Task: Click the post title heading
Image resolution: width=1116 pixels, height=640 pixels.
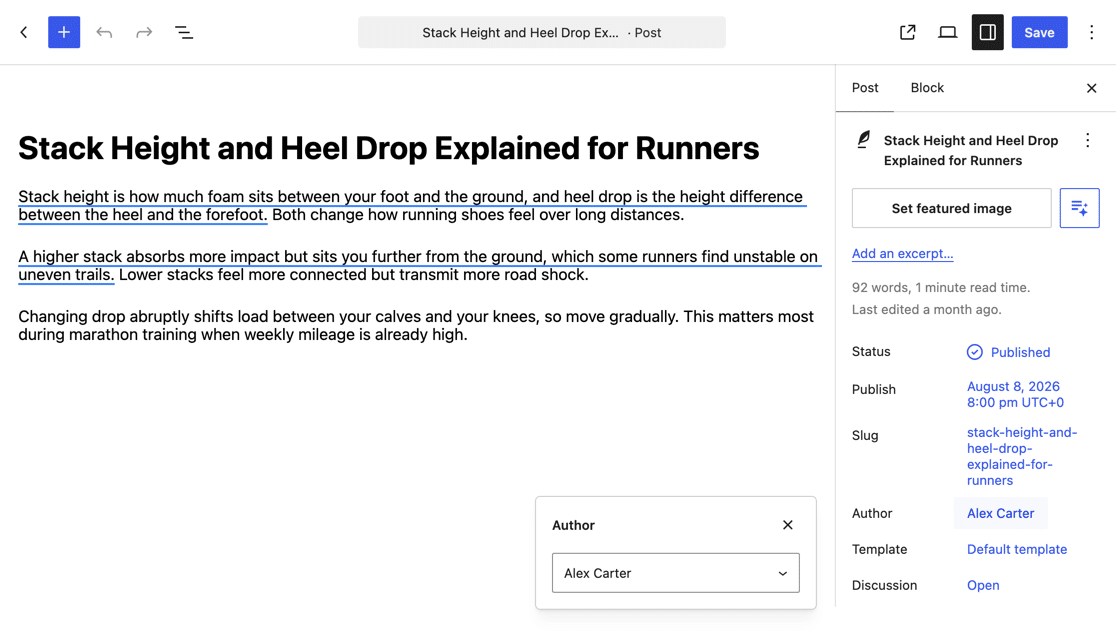Action: pyautogui.click(x=389, y=148)
